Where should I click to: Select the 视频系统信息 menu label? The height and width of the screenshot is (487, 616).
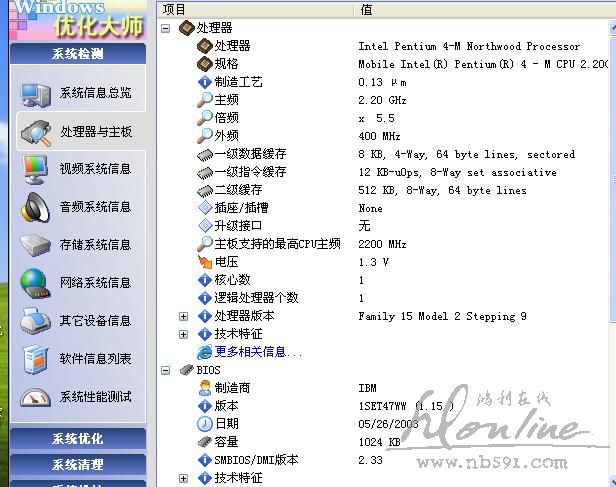95,169
